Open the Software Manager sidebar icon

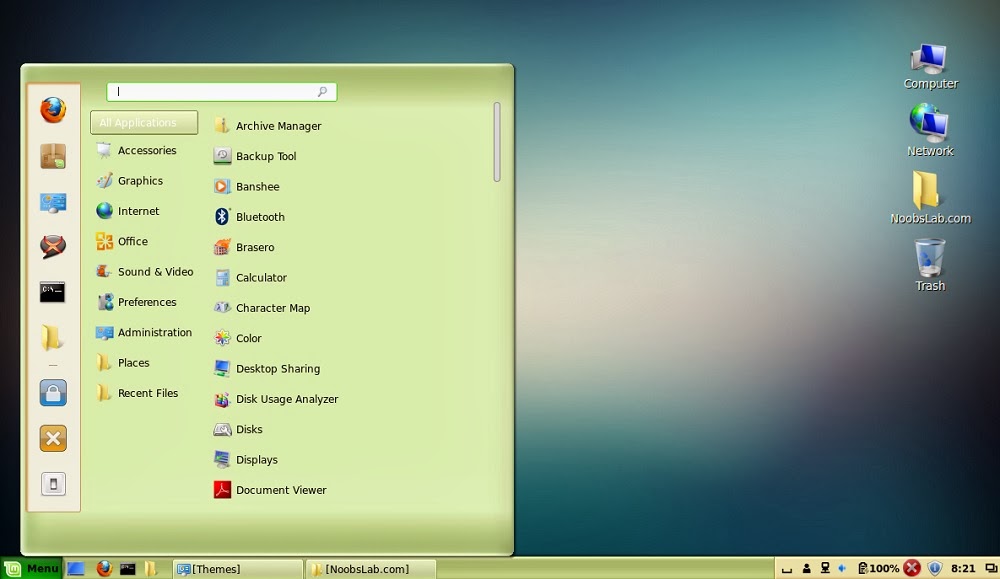(52, 156)
